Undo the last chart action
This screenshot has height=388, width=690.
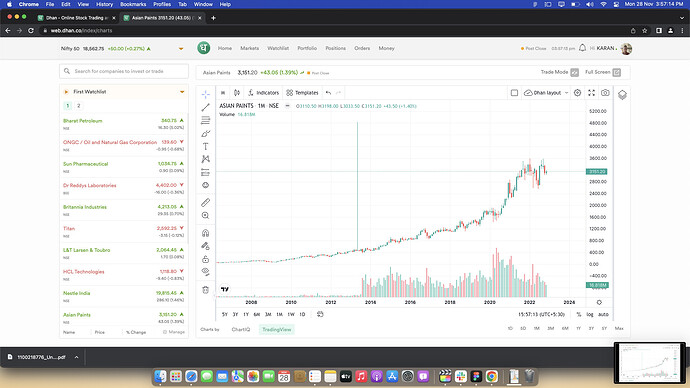(328, 92)
